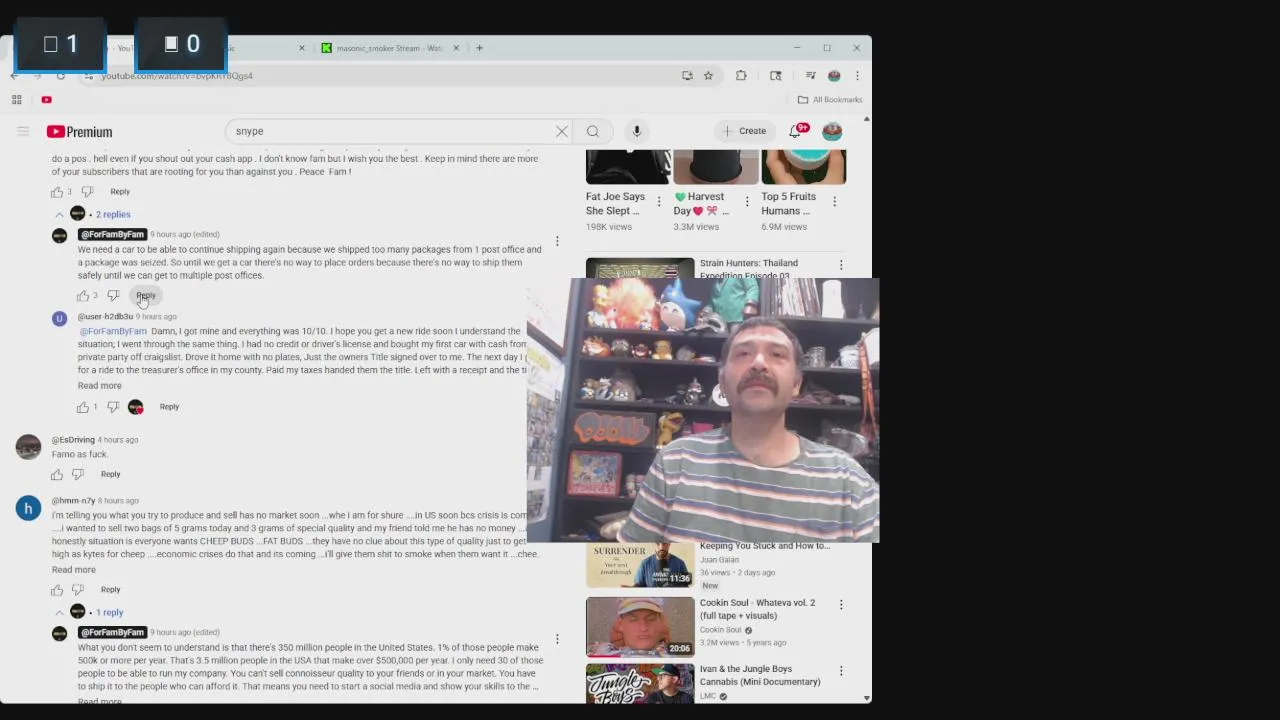Like the top comment ending 'Peace Fam'
Image resolution: width=1280 pixels, height=720 pixels.
[57, 192]
